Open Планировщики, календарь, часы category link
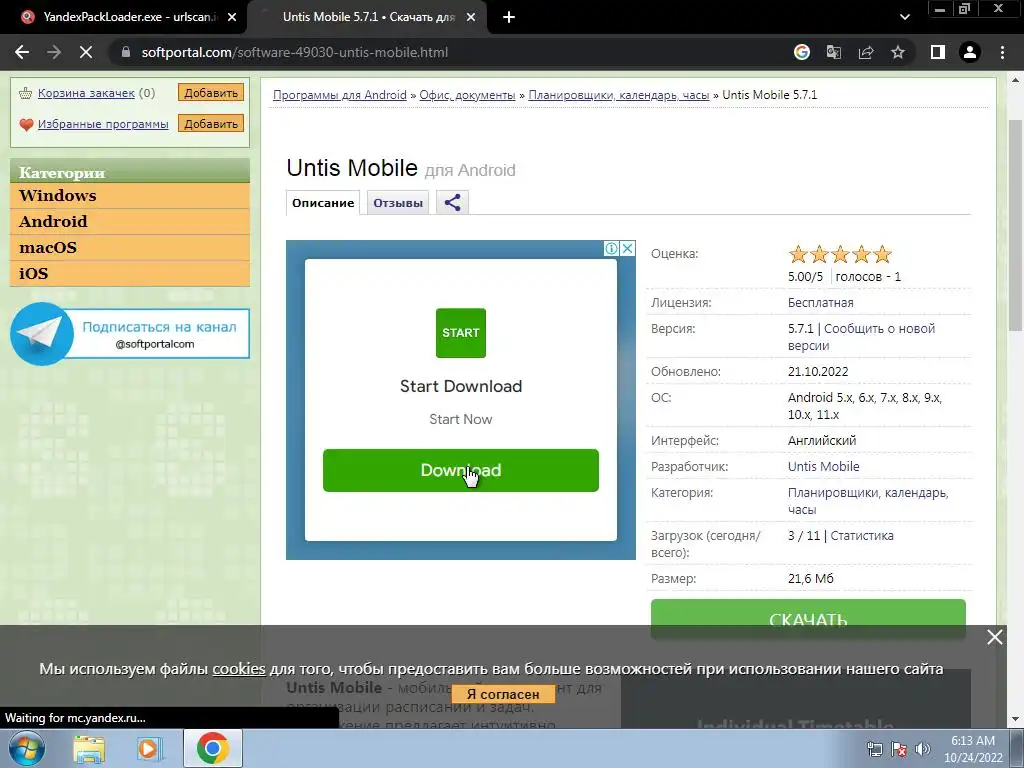The height and width of the screenshot is (768, 1024). (868, 501)
